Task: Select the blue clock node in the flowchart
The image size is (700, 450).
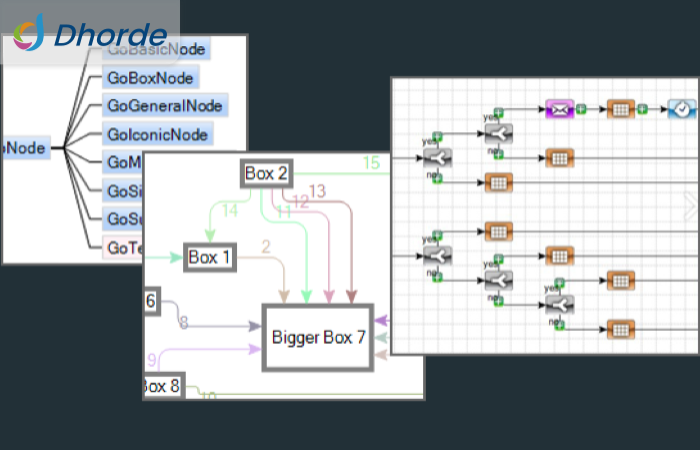Action: 682,109
